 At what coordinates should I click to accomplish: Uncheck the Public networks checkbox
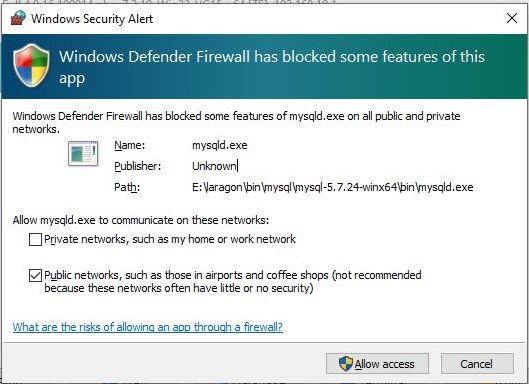click(35, 275)
